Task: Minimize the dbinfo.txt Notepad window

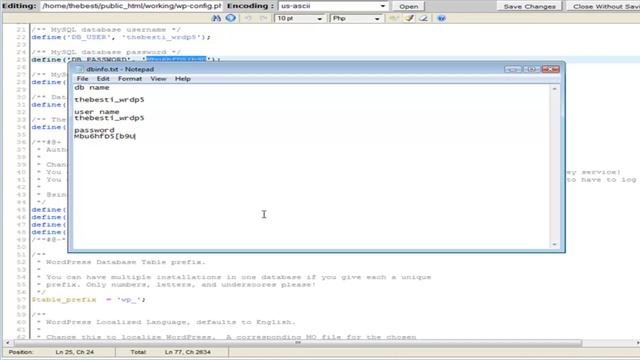Action: [513, 69]
